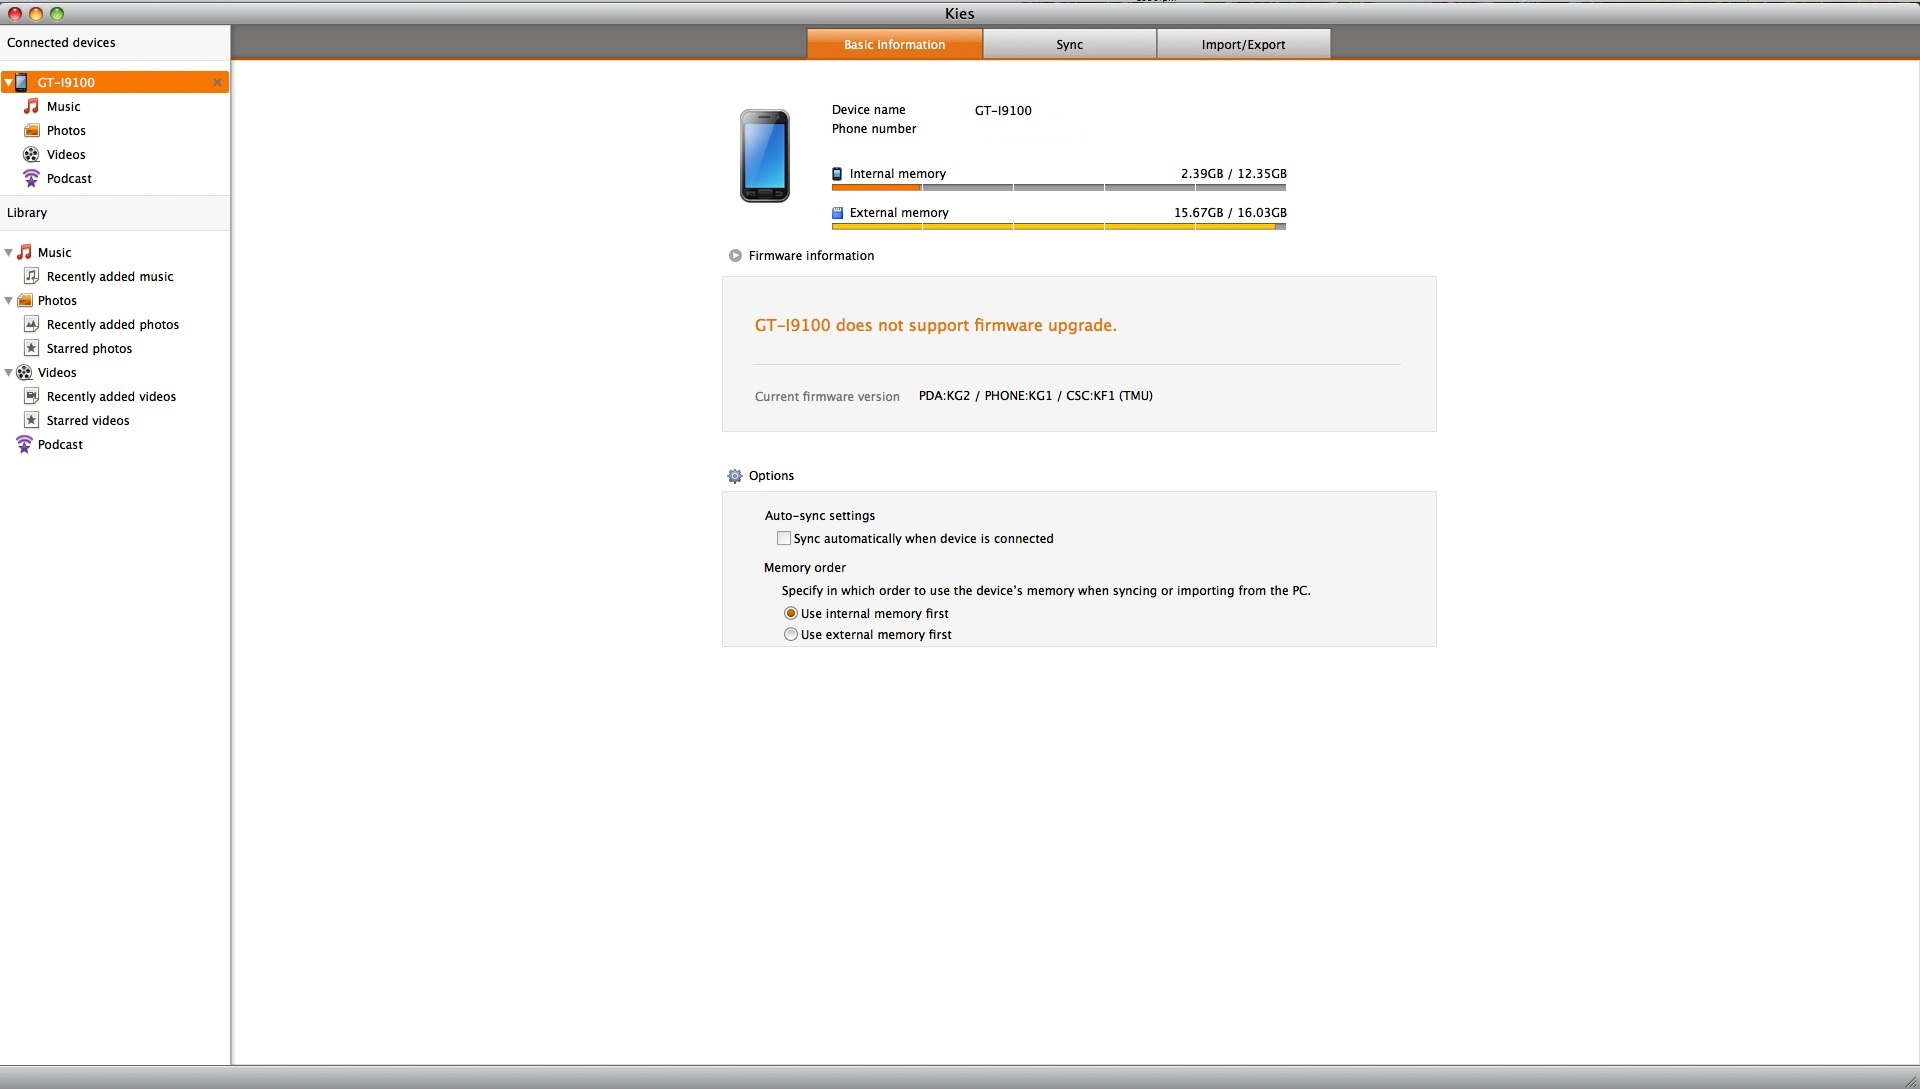Click the Starred photos star icon
Viewport: 1920px width, 1089px height.
(x=31, y=348)
